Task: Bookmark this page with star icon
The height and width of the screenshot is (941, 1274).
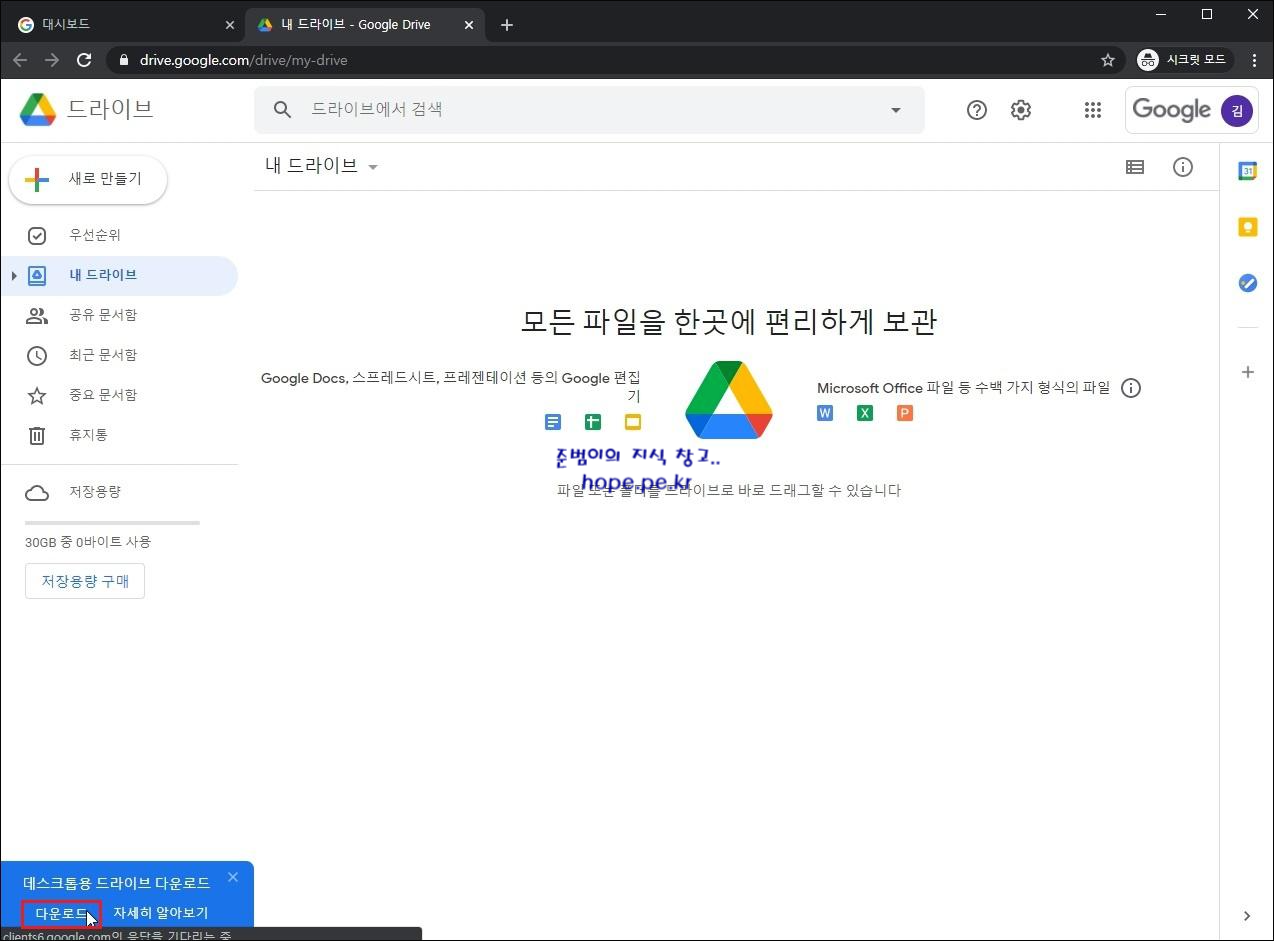Action: tap(1108, 60)
